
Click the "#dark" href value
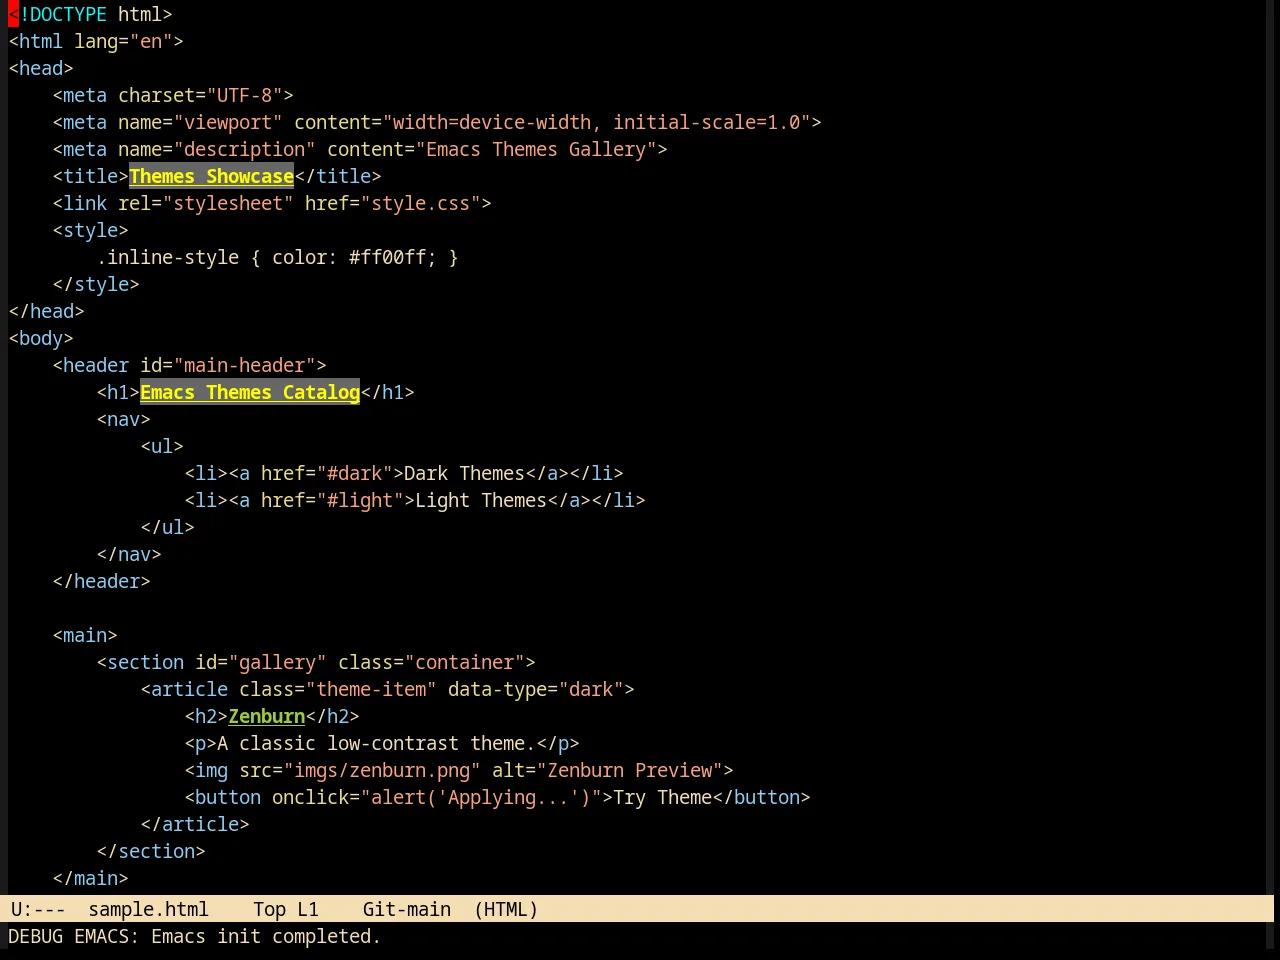point(354,473)
